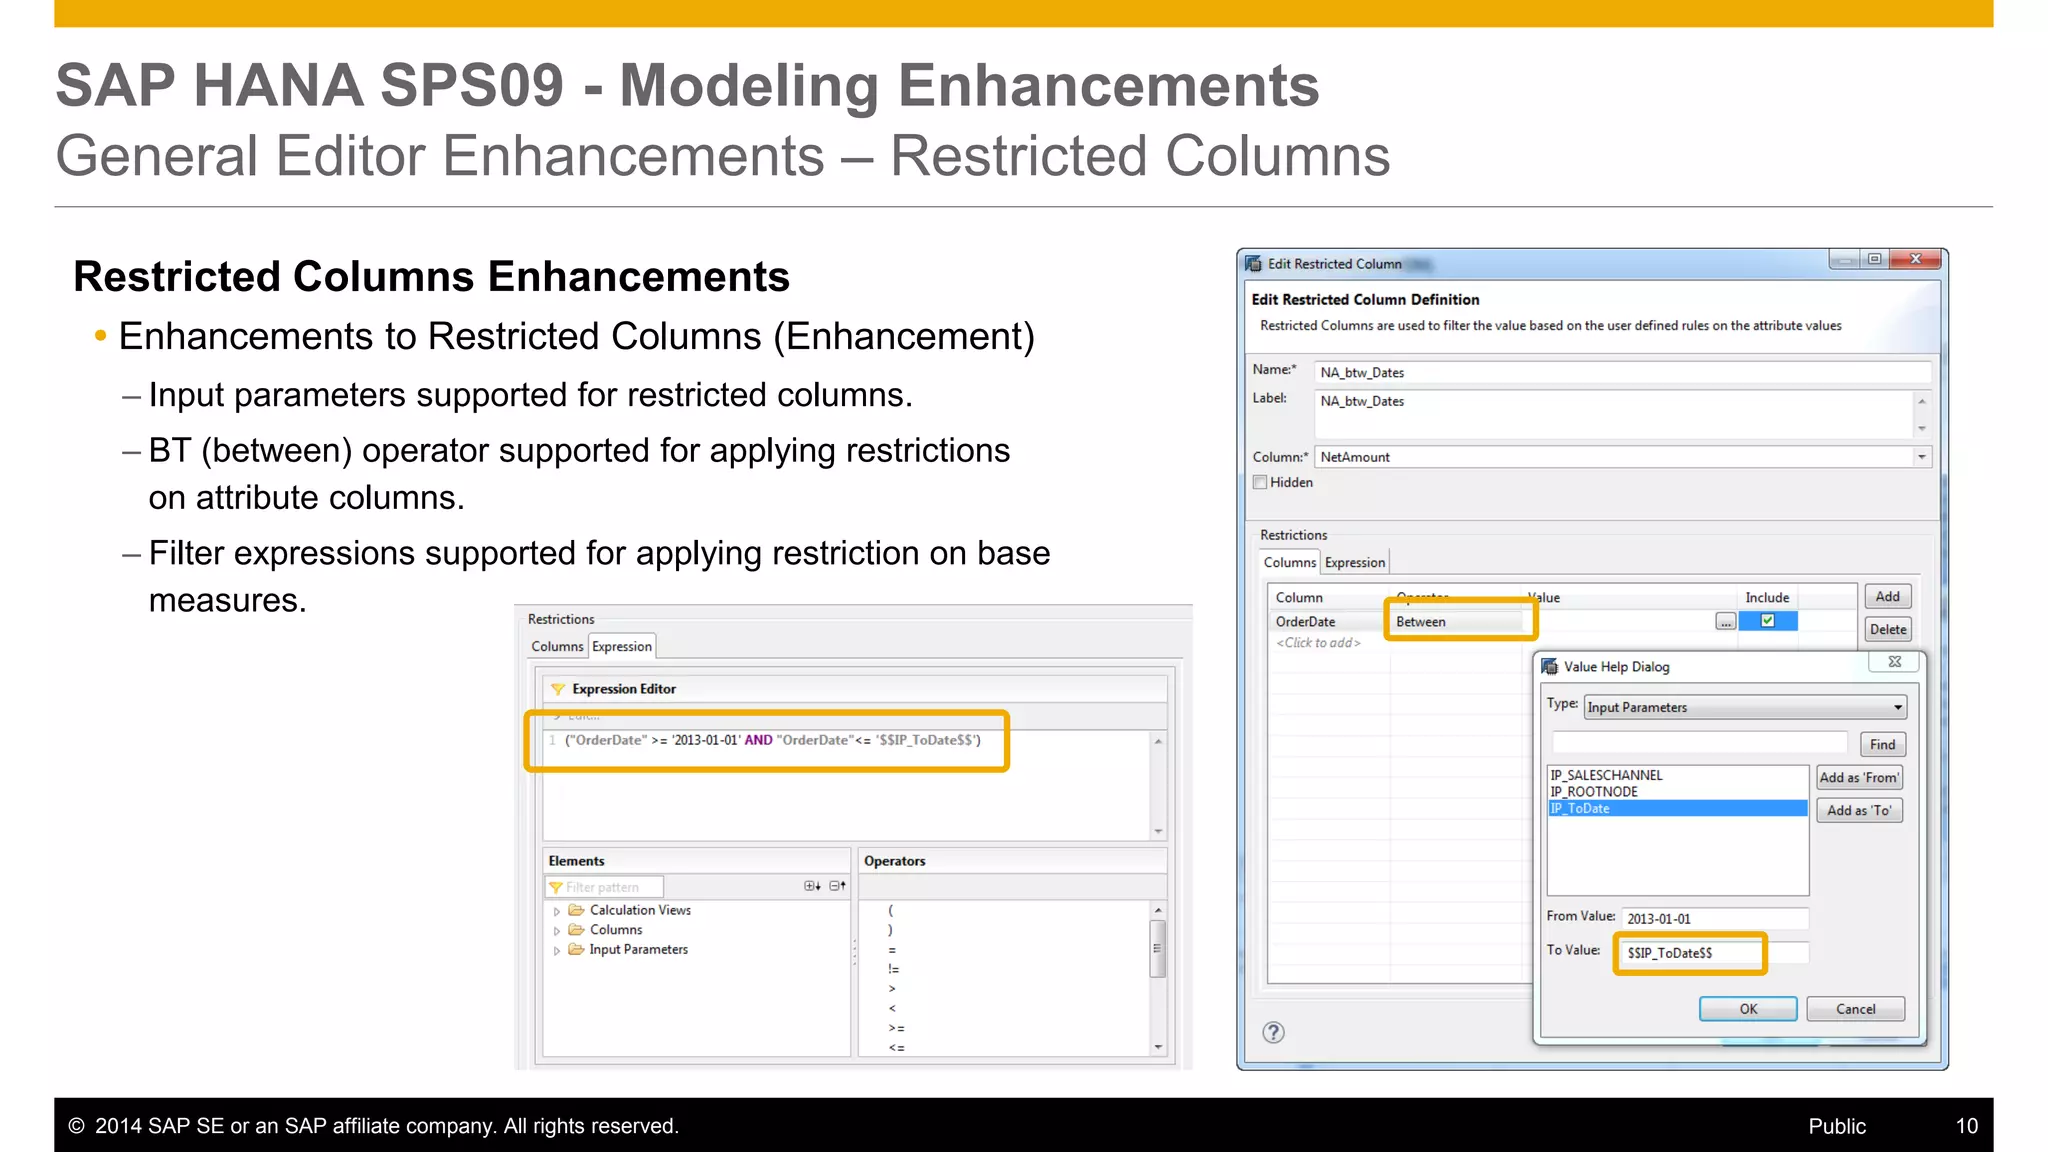Select Columns tab in left Restrictions panel
This screenshot has height=1152, width=2048.
pos(557,647)
